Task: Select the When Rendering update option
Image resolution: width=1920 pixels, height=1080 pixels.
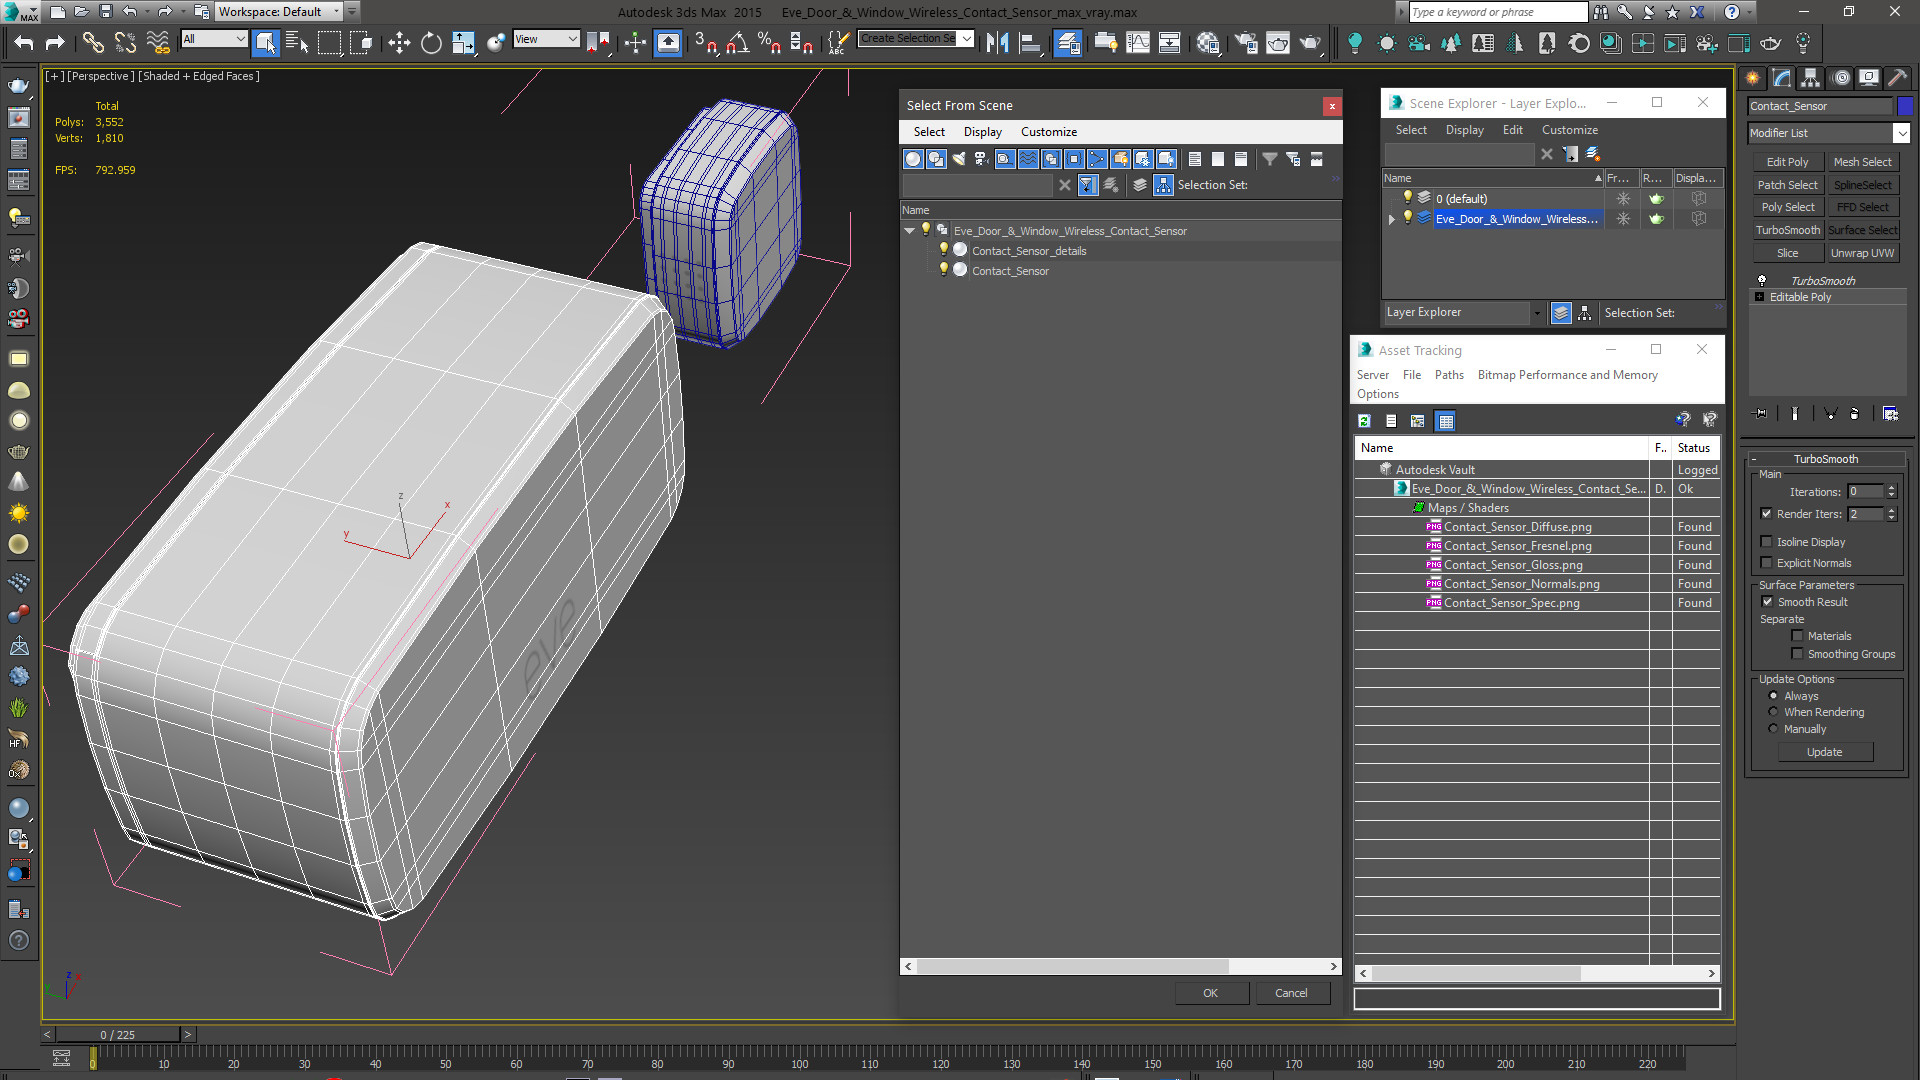Action: [x=1773, y=712]
